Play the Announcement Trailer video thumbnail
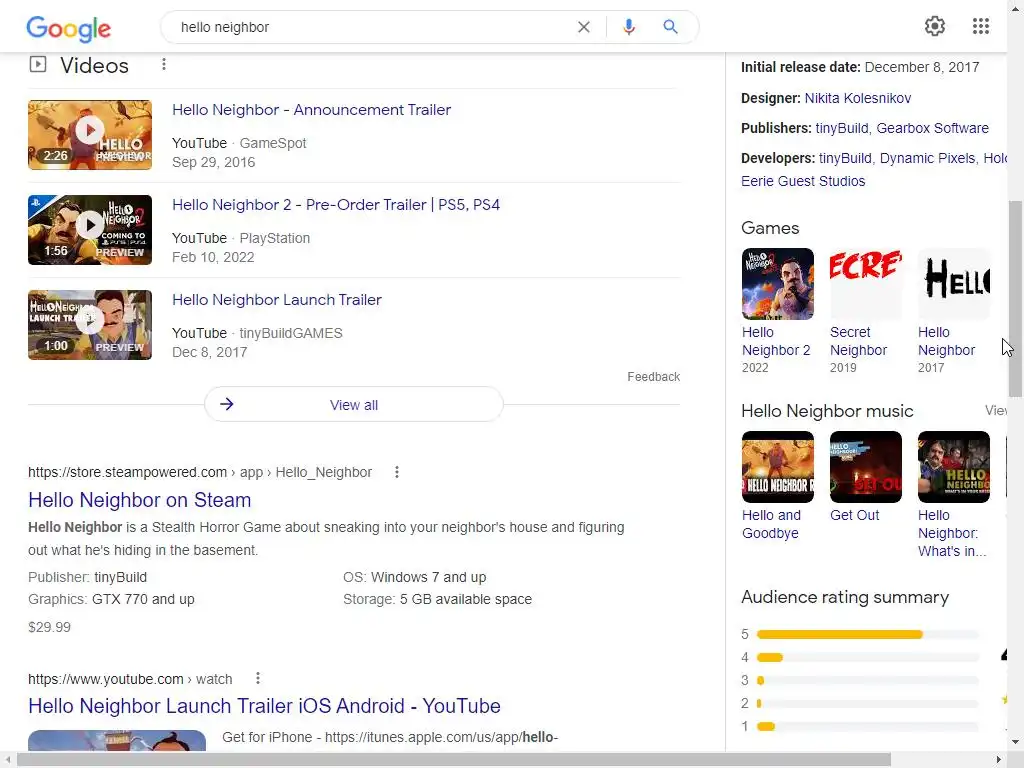This screenshot has height=768, width=1024. pos(90,135)
